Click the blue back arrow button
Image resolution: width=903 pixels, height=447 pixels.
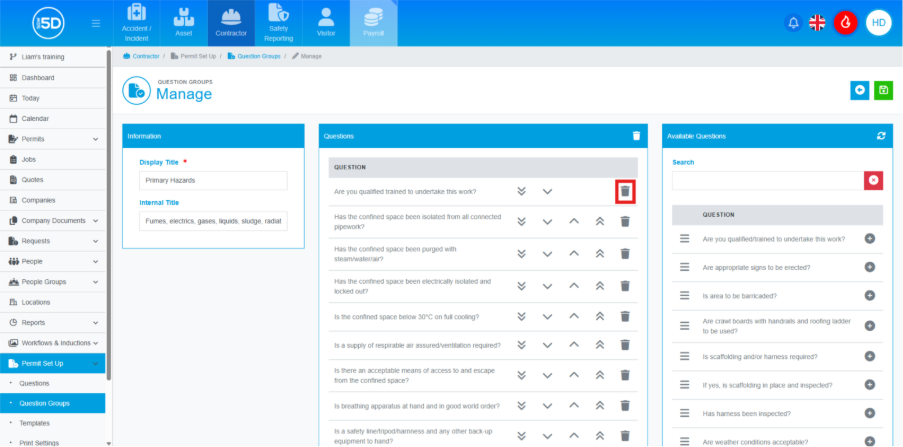pos(859,90)
